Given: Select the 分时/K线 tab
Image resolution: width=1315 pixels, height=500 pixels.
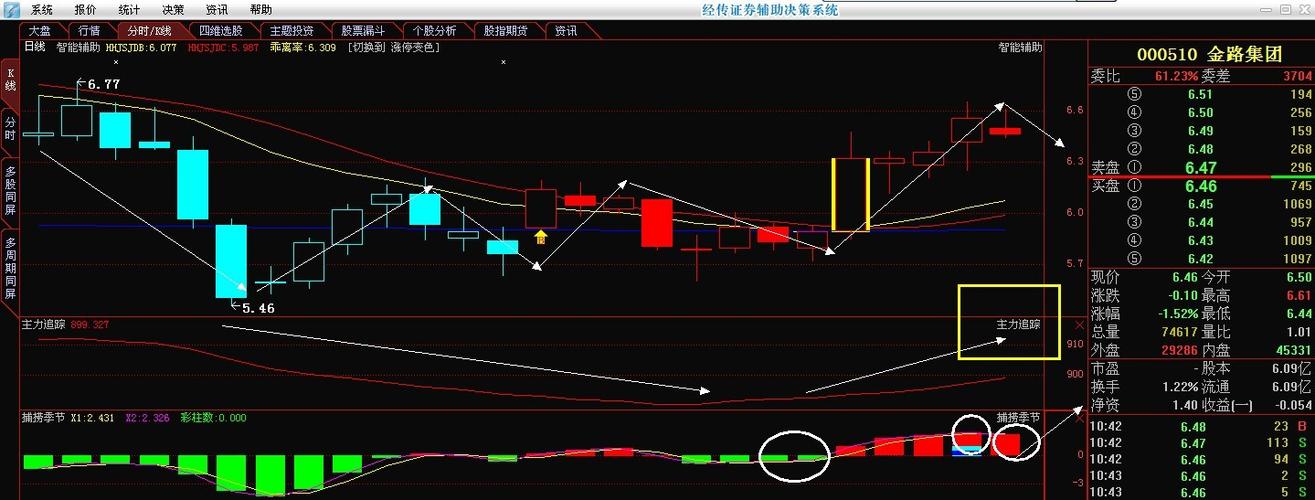Looking at the screenshot, I should click(149, 31).
